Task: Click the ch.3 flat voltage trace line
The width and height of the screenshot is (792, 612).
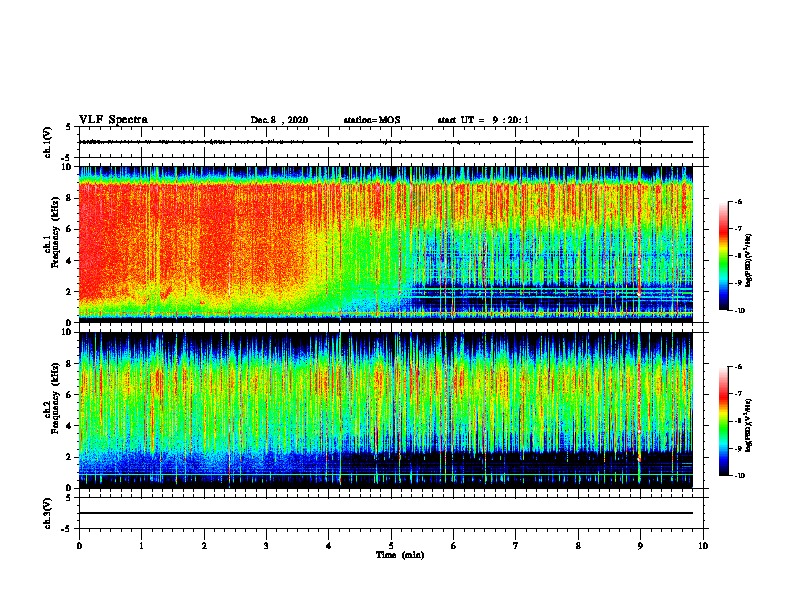Action: point(386,513)
